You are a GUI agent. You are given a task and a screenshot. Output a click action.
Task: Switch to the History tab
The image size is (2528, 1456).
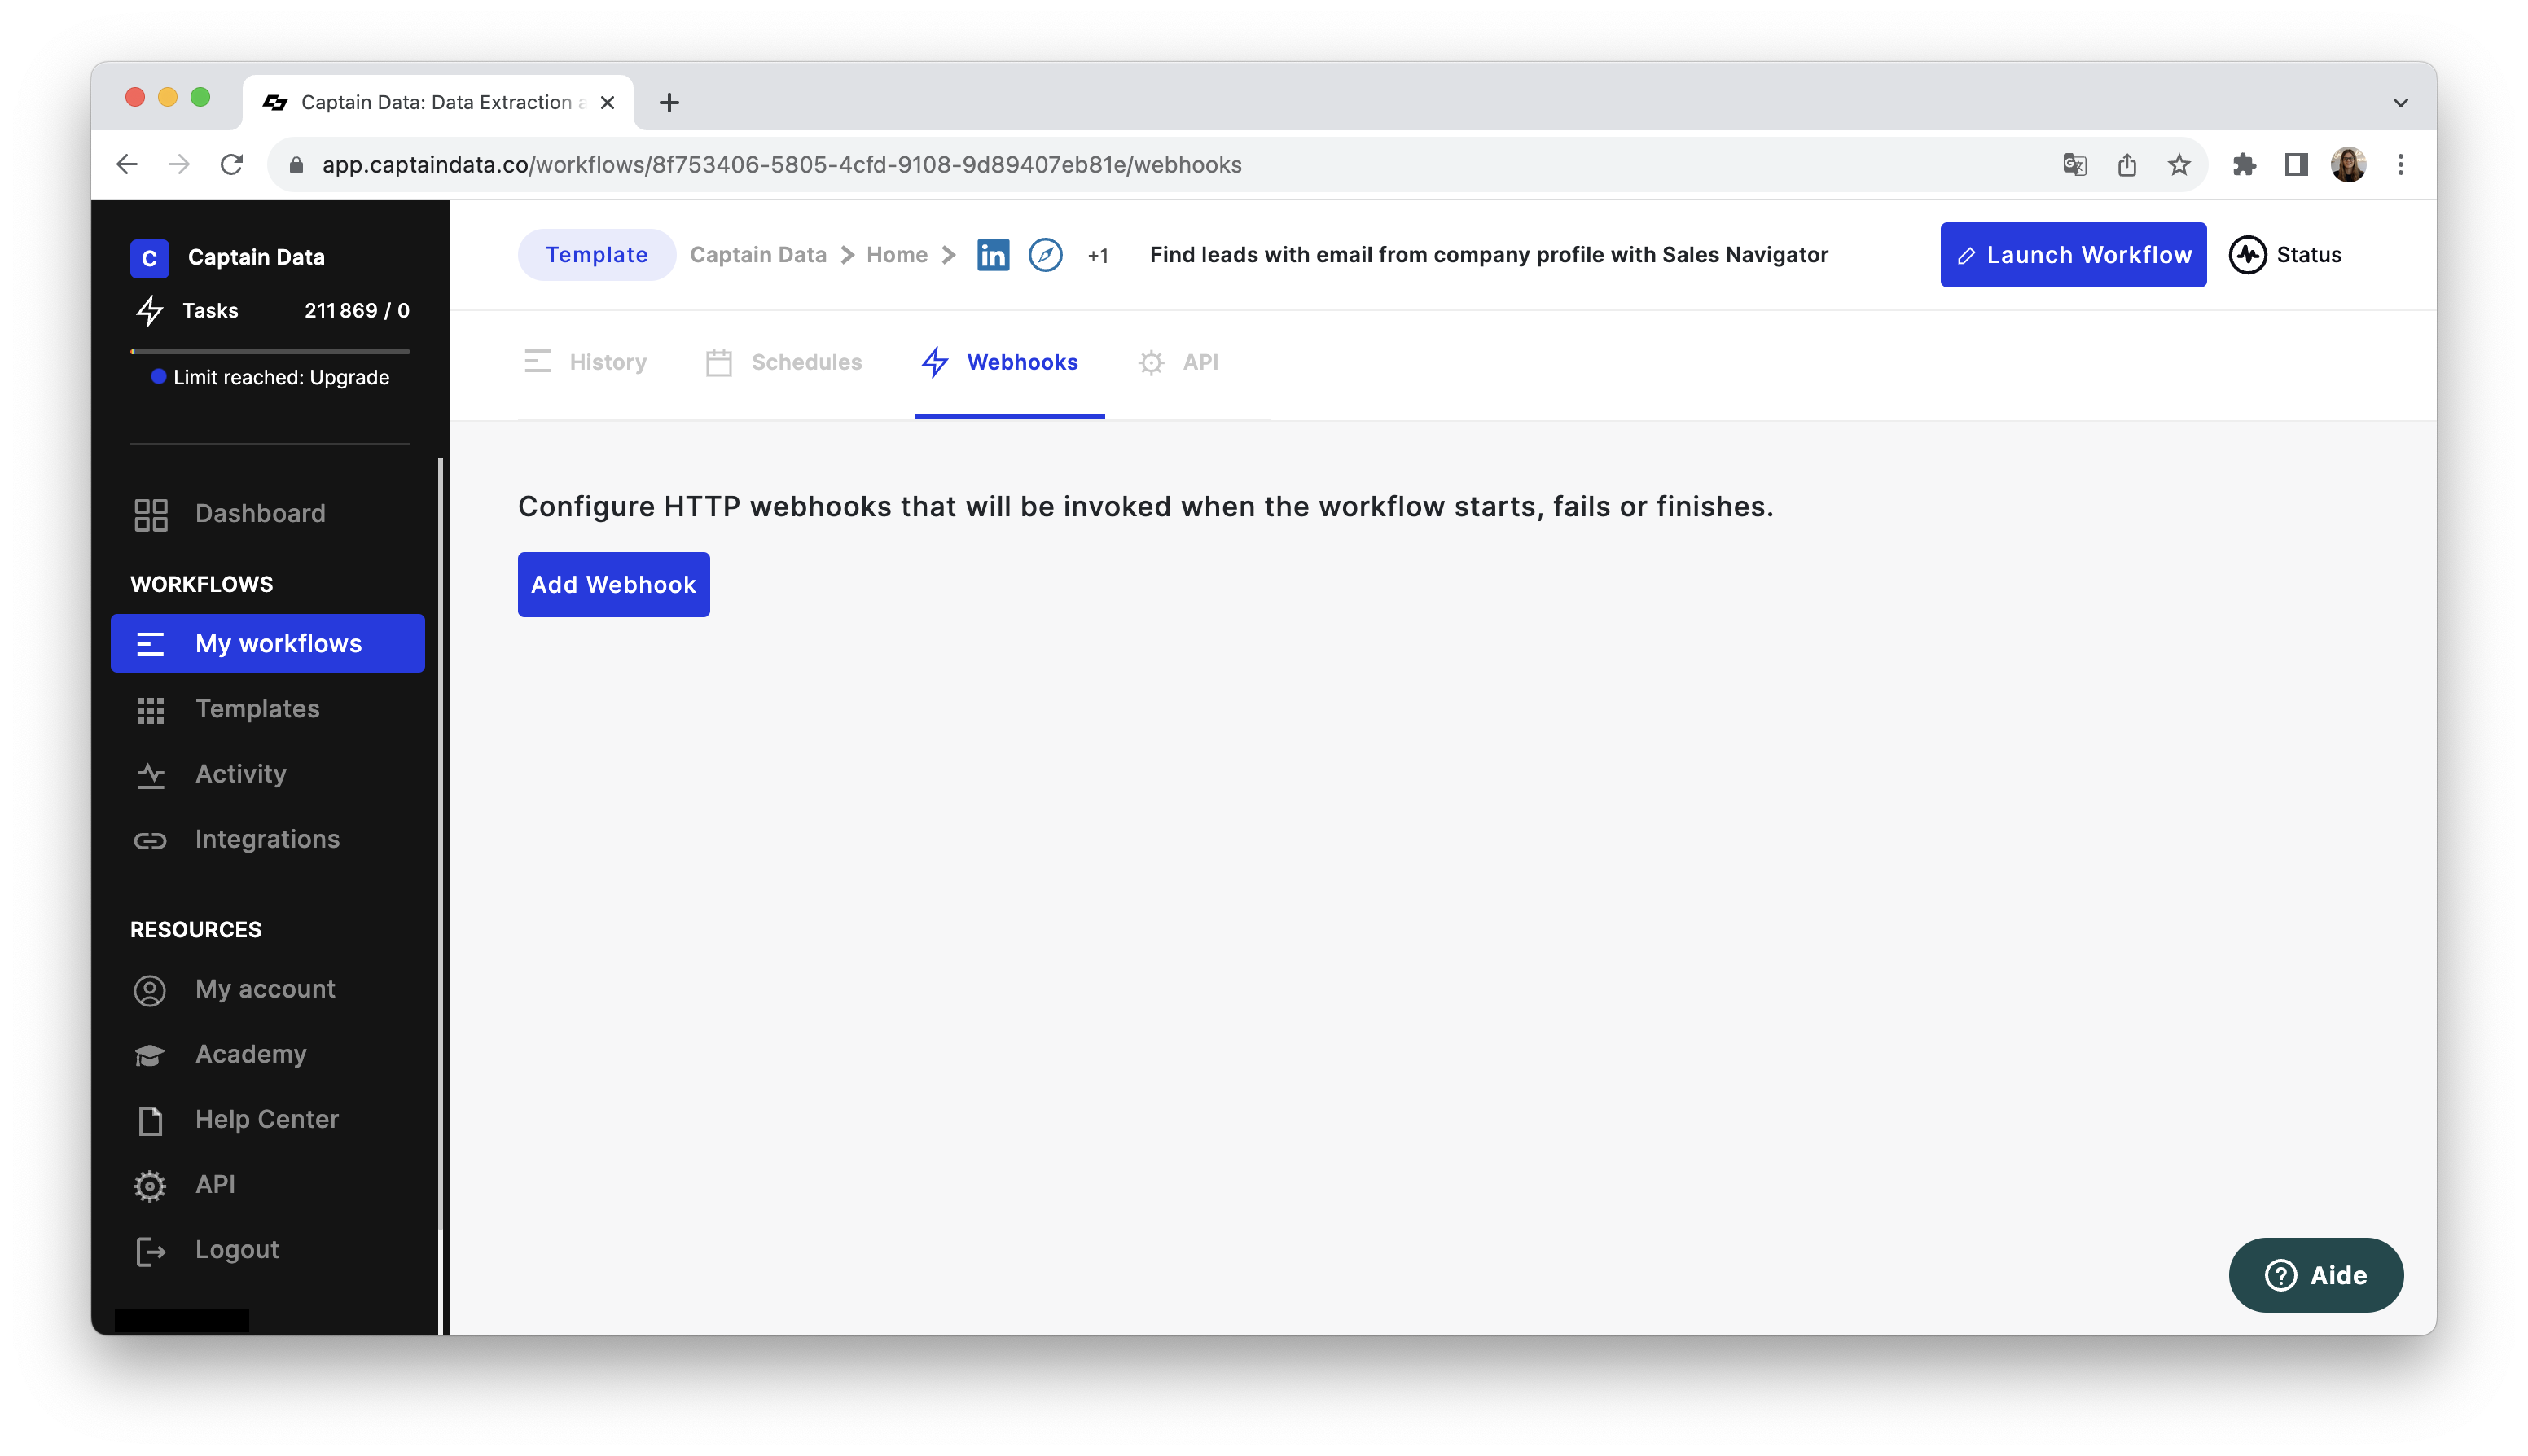point(586,362)
